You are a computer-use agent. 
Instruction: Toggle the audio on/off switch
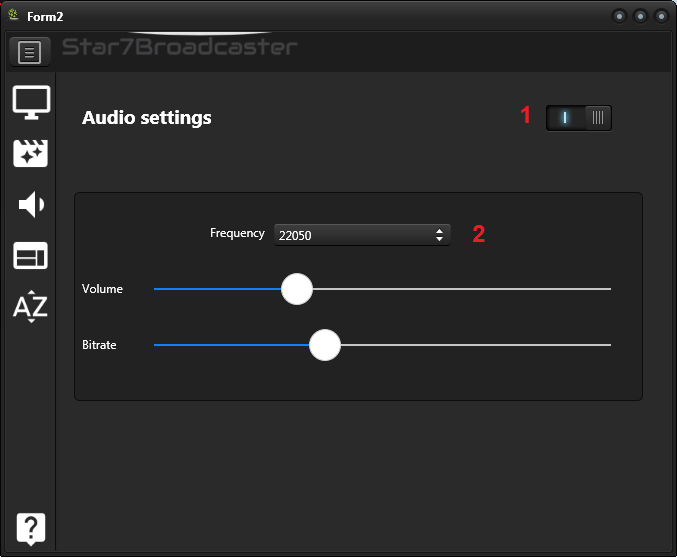(x=579, y=117)
